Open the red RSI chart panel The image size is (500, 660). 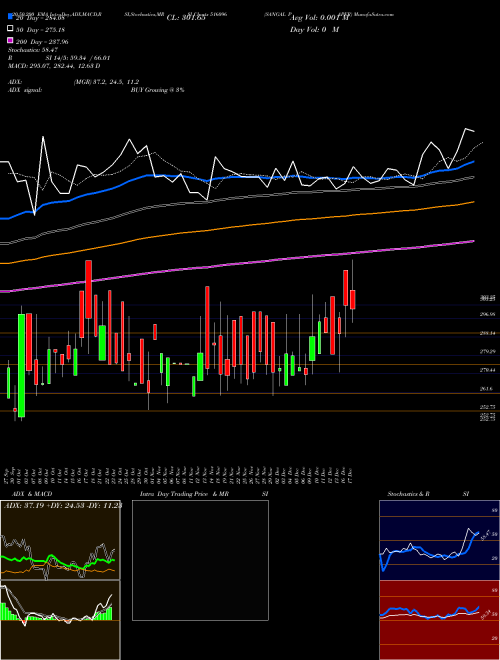(439, 620)
